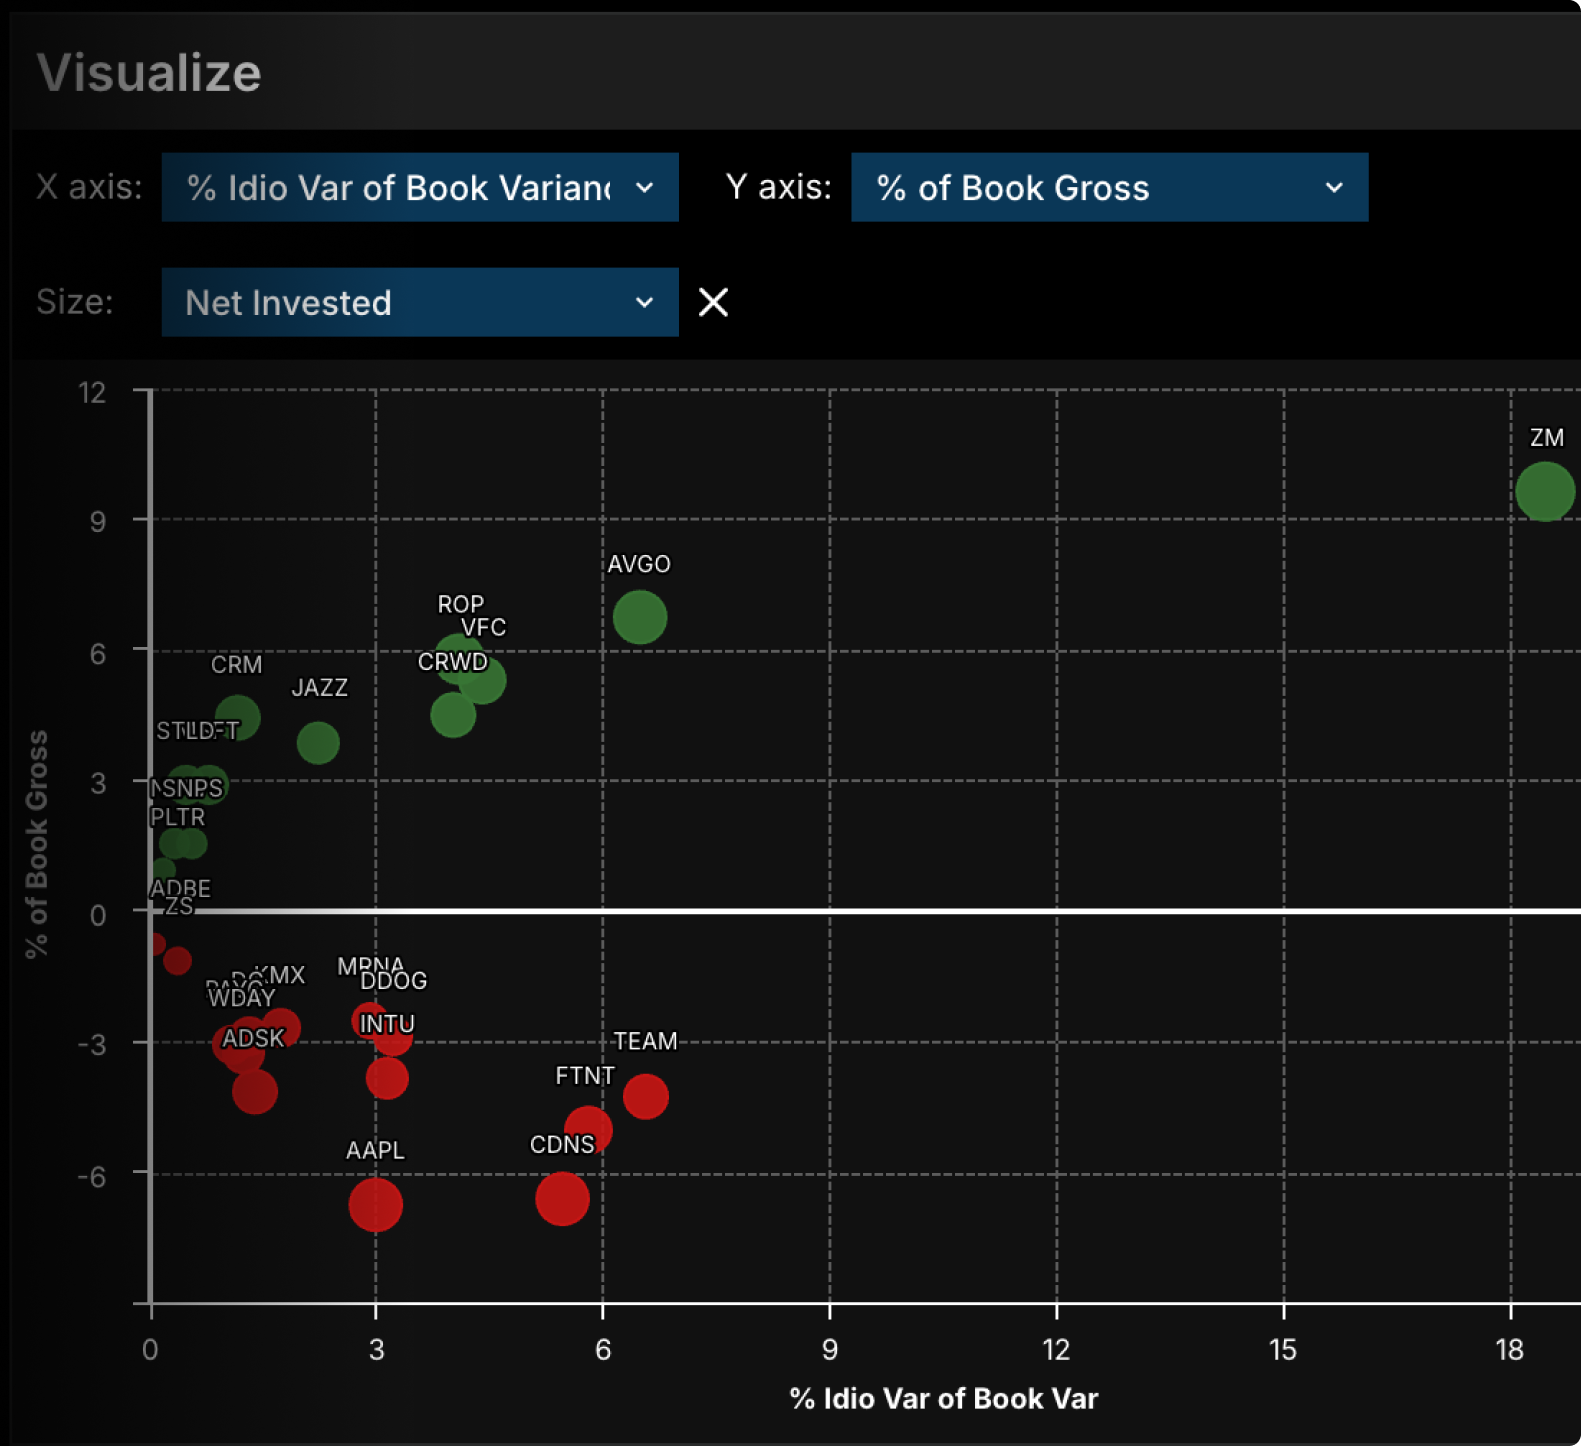Click the CRWD green bubble

click(x=453, y=715)
